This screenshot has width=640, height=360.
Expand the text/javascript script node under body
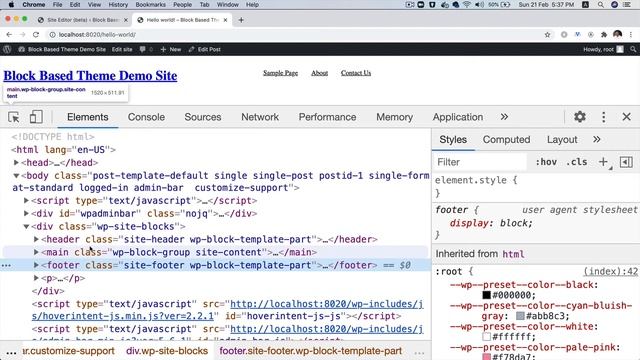click(26, 201)
